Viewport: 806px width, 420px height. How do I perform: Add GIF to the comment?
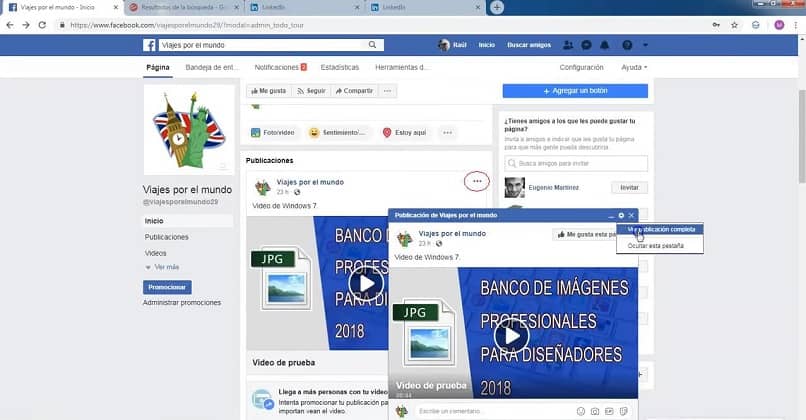[609, 411]
